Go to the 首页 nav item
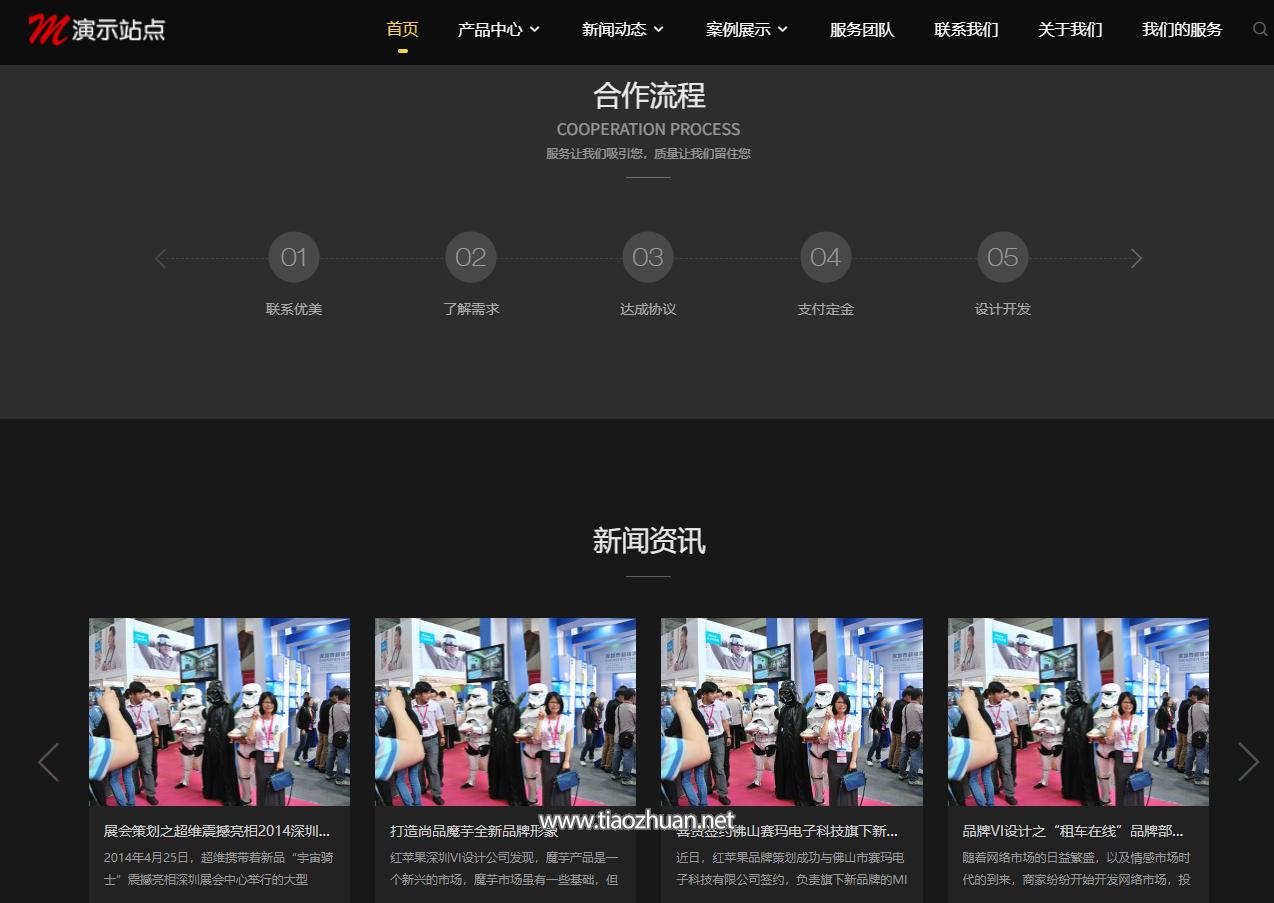 tap(402, 30)
